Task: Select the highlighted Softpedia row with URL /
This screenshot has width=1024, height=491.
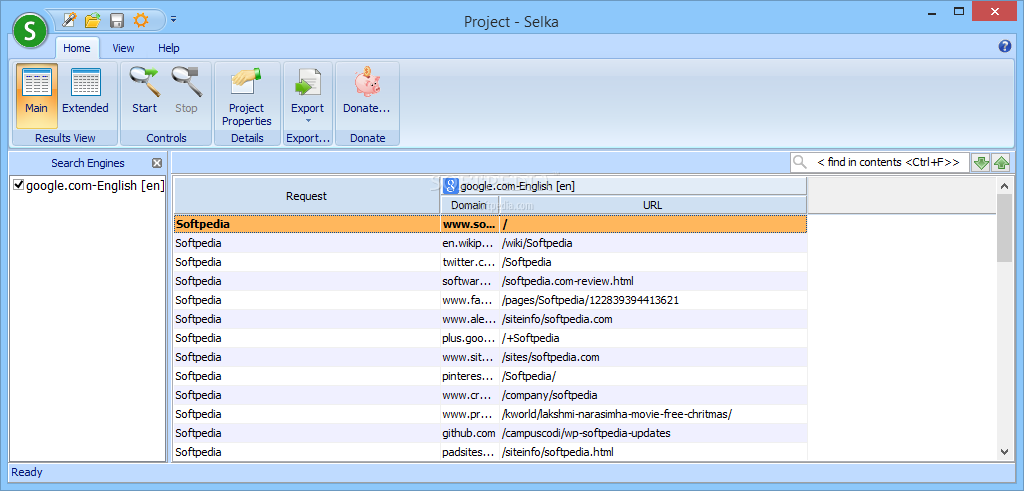Action: tap(490, 224)
